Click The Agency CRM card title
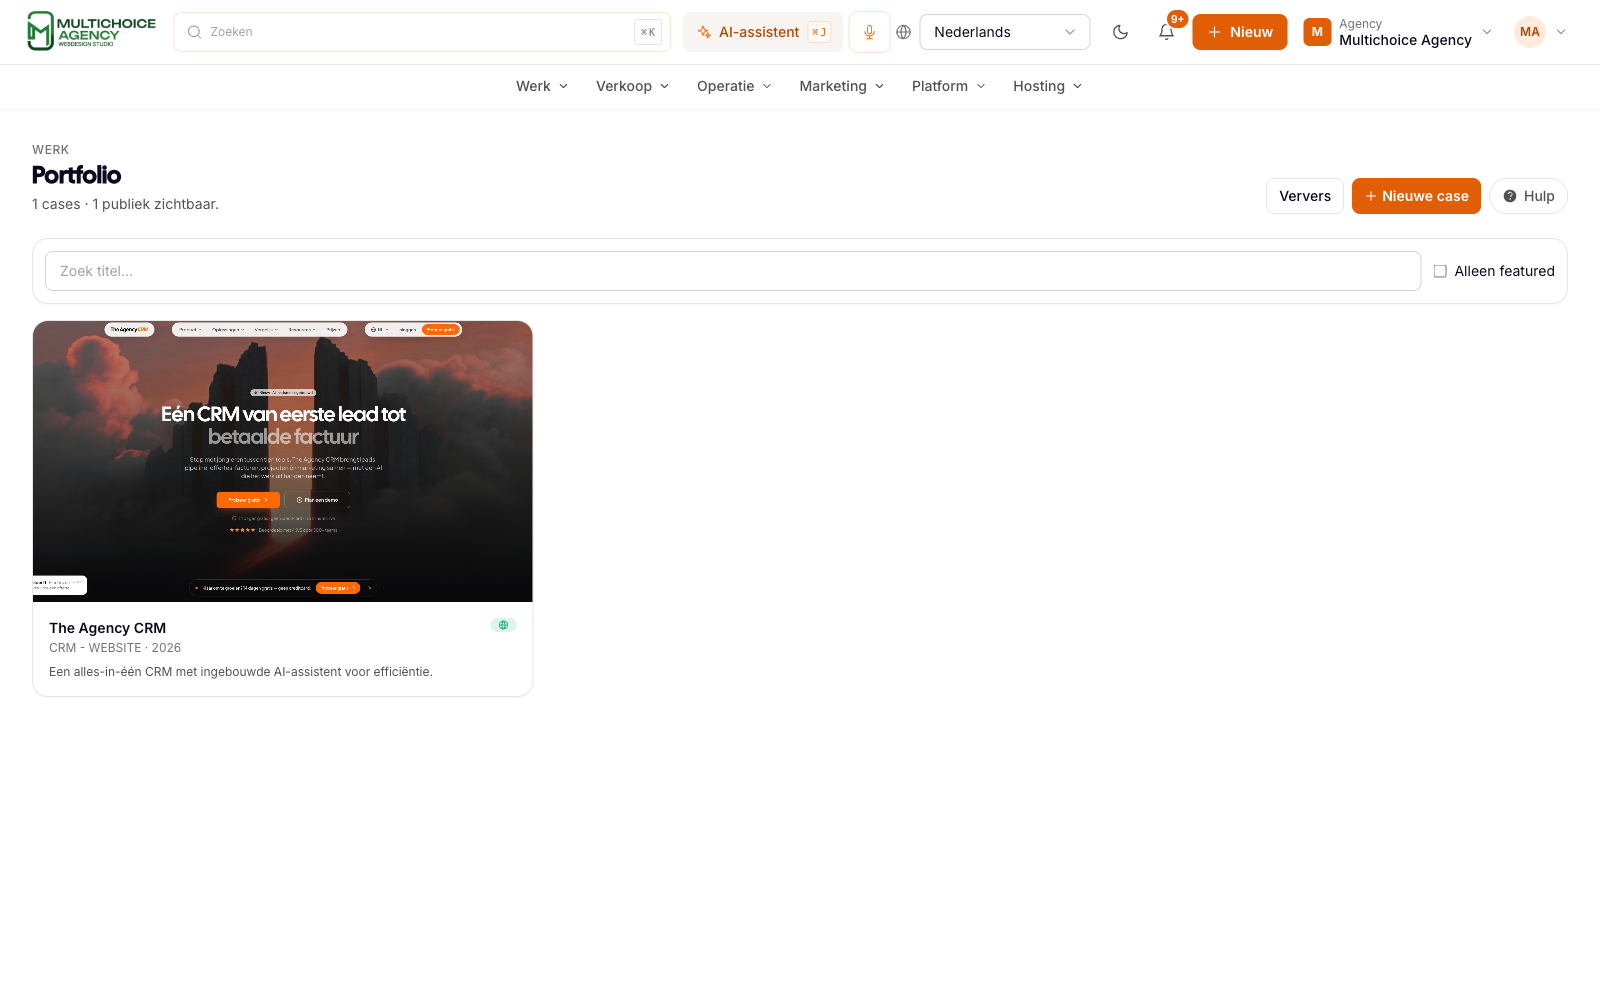The image size is (1600, 1000). click(107, 628)
